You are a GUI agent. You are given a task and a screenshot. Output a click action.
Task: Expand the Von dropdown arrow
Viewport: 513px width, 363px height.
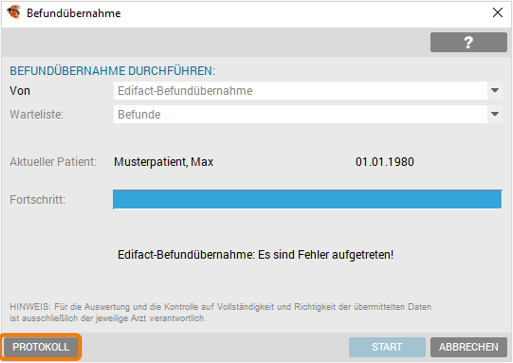495,90
